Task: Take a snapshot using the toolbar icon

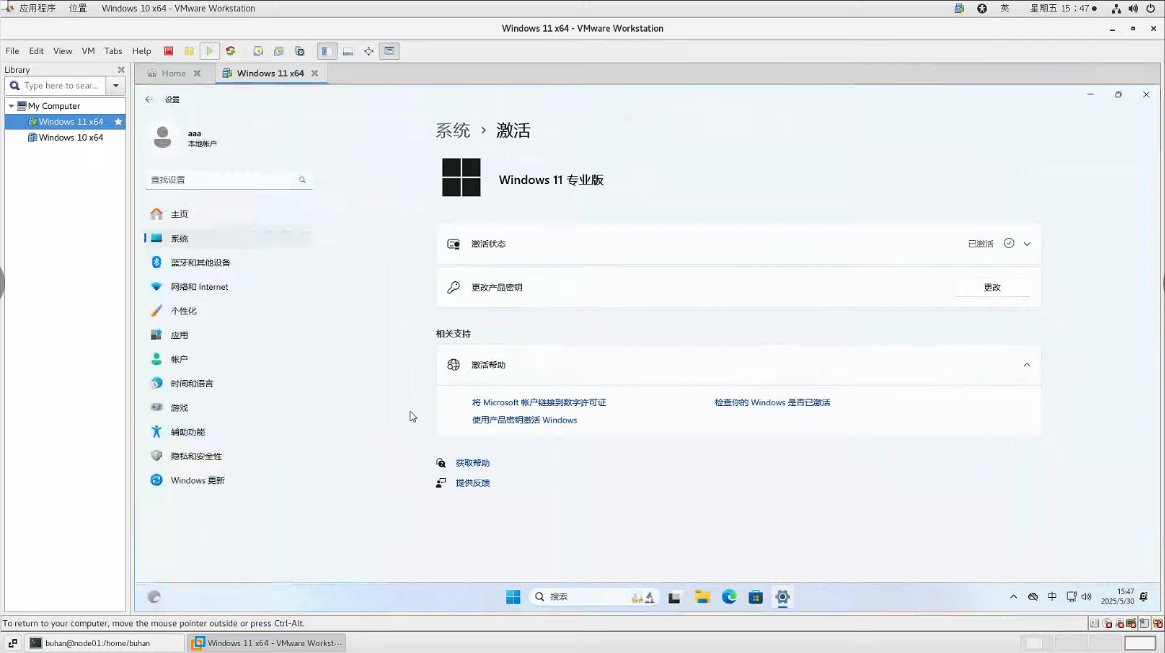Action: [258, 51]
